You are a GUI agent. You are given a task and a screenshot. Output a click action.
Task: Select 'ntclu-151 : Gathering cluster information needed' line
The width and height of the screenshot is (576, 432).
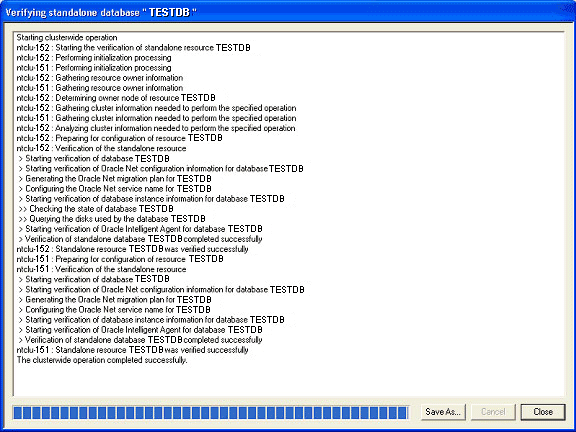click(x=156, y=118)
